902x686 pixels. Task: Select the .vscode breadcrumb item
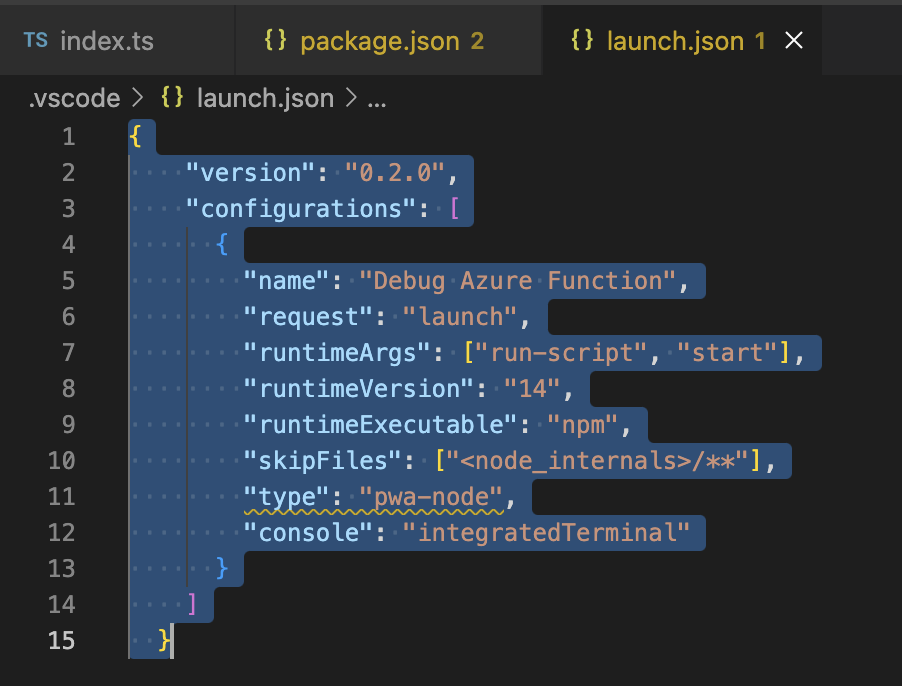click(74, 98)
